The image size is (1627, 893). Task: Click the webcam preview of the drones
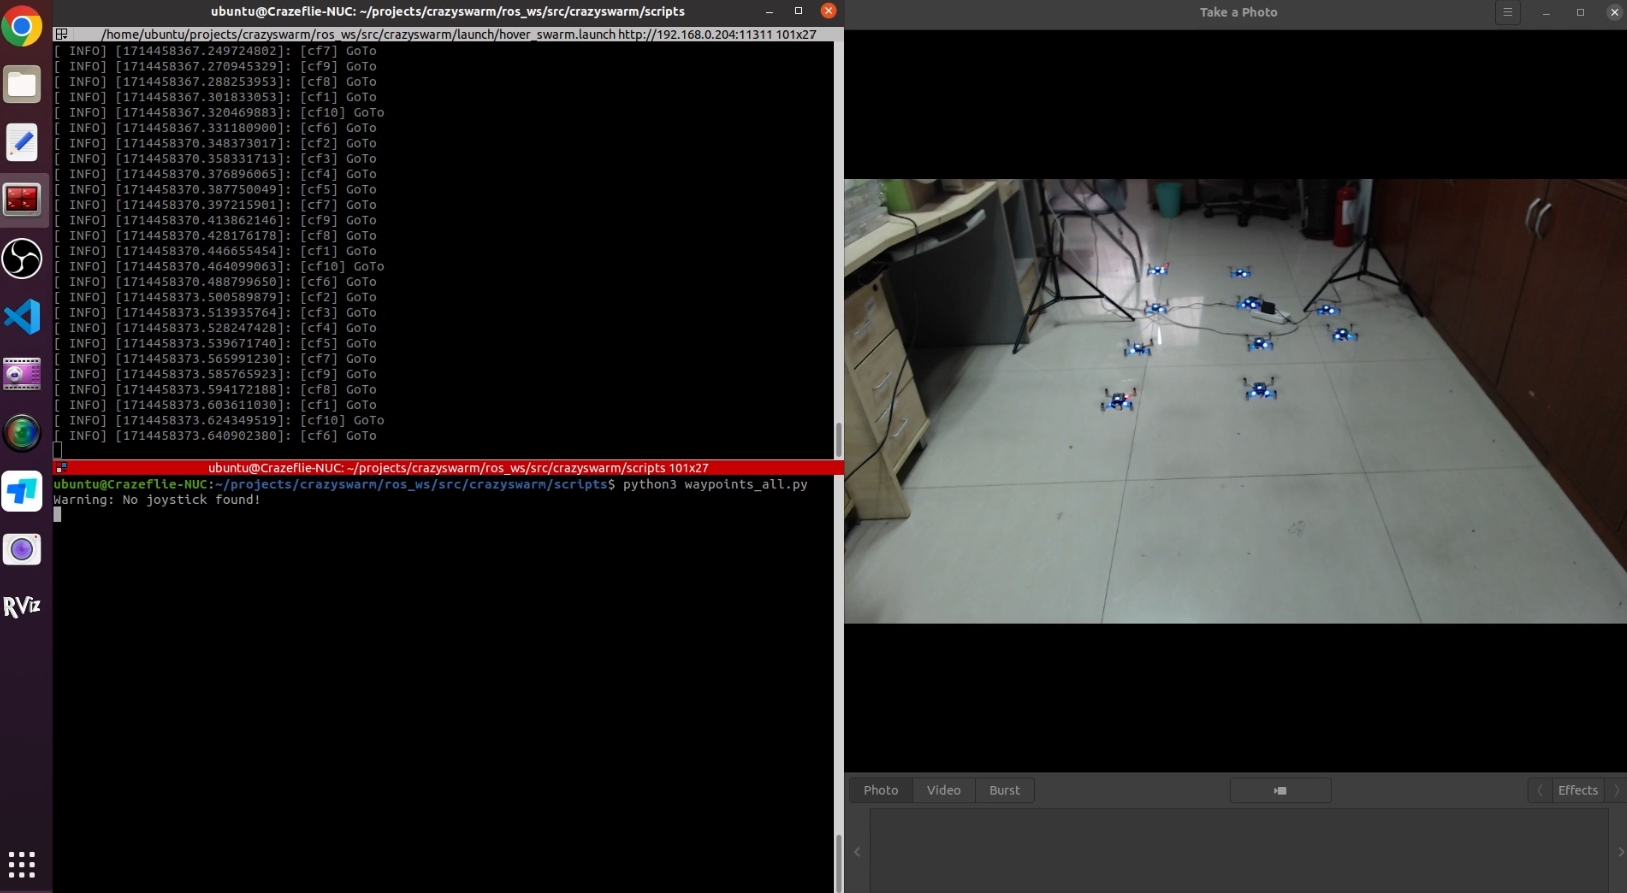coord(1235,401)
